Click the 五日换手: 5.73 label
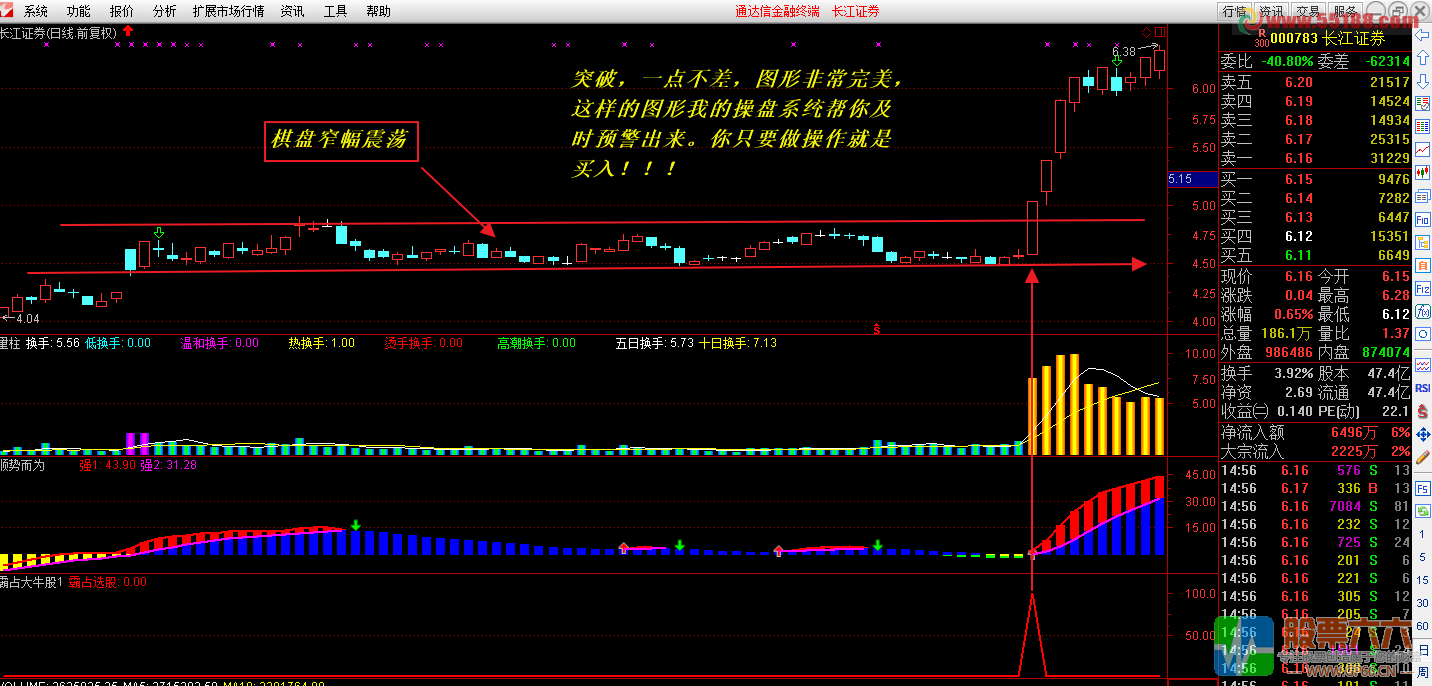Screen dimensions: 1432x686 (x=654, y=343)
